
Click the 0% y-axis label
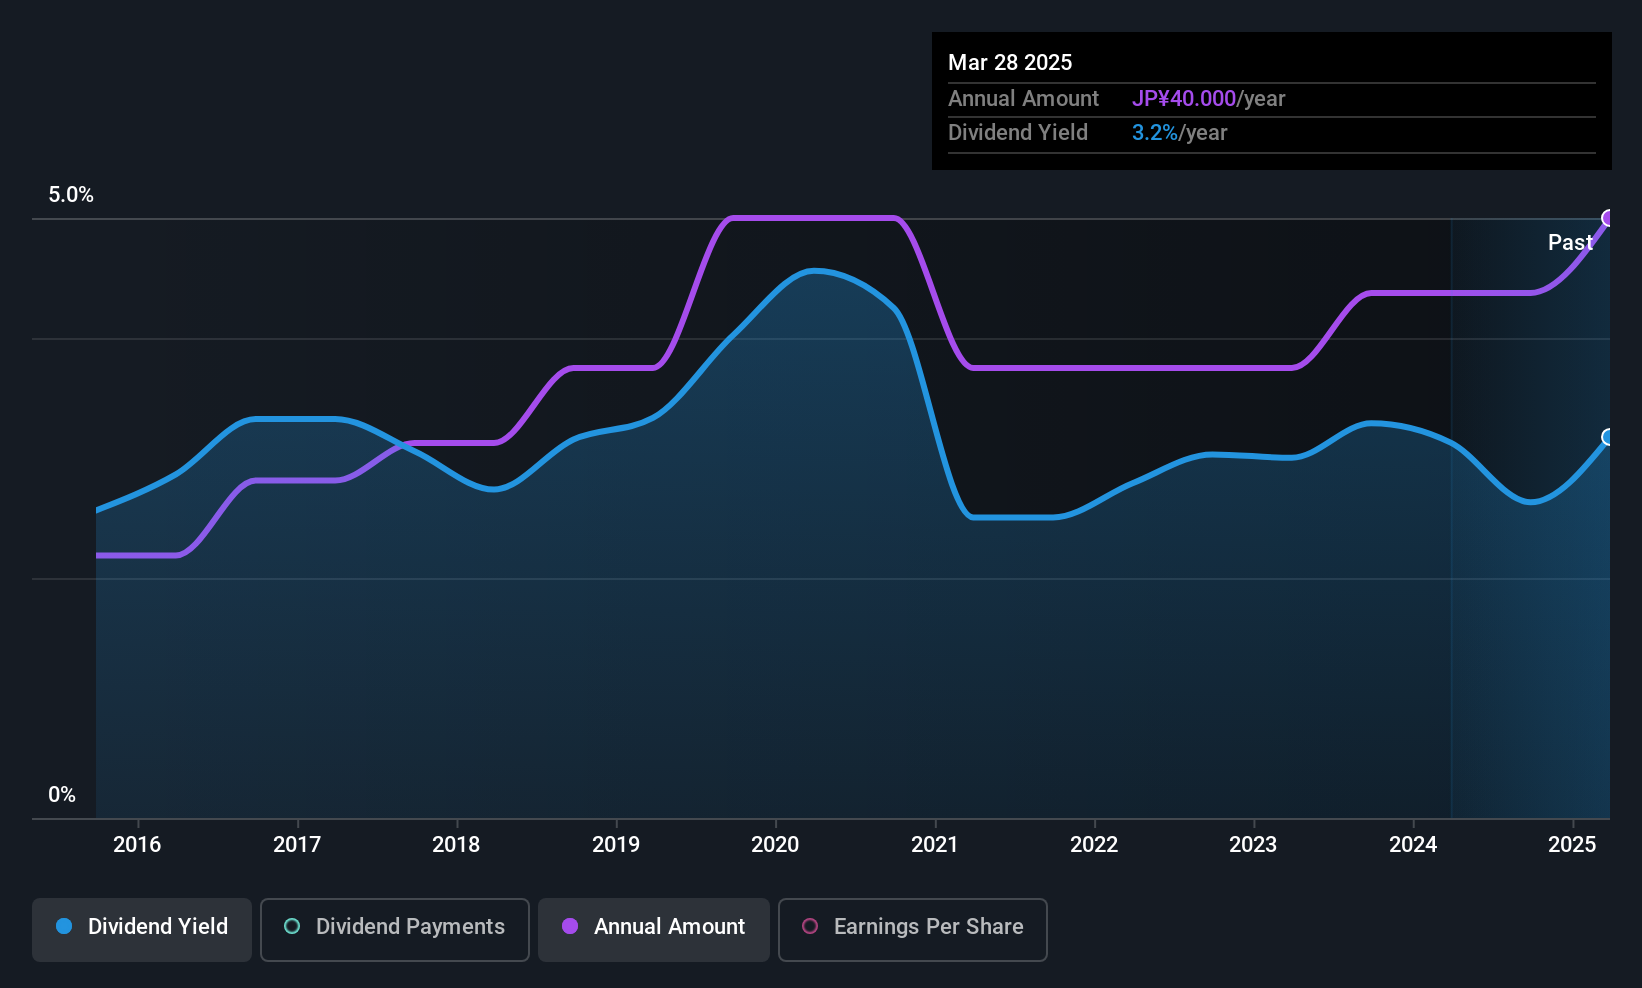[x=62, y=794]
